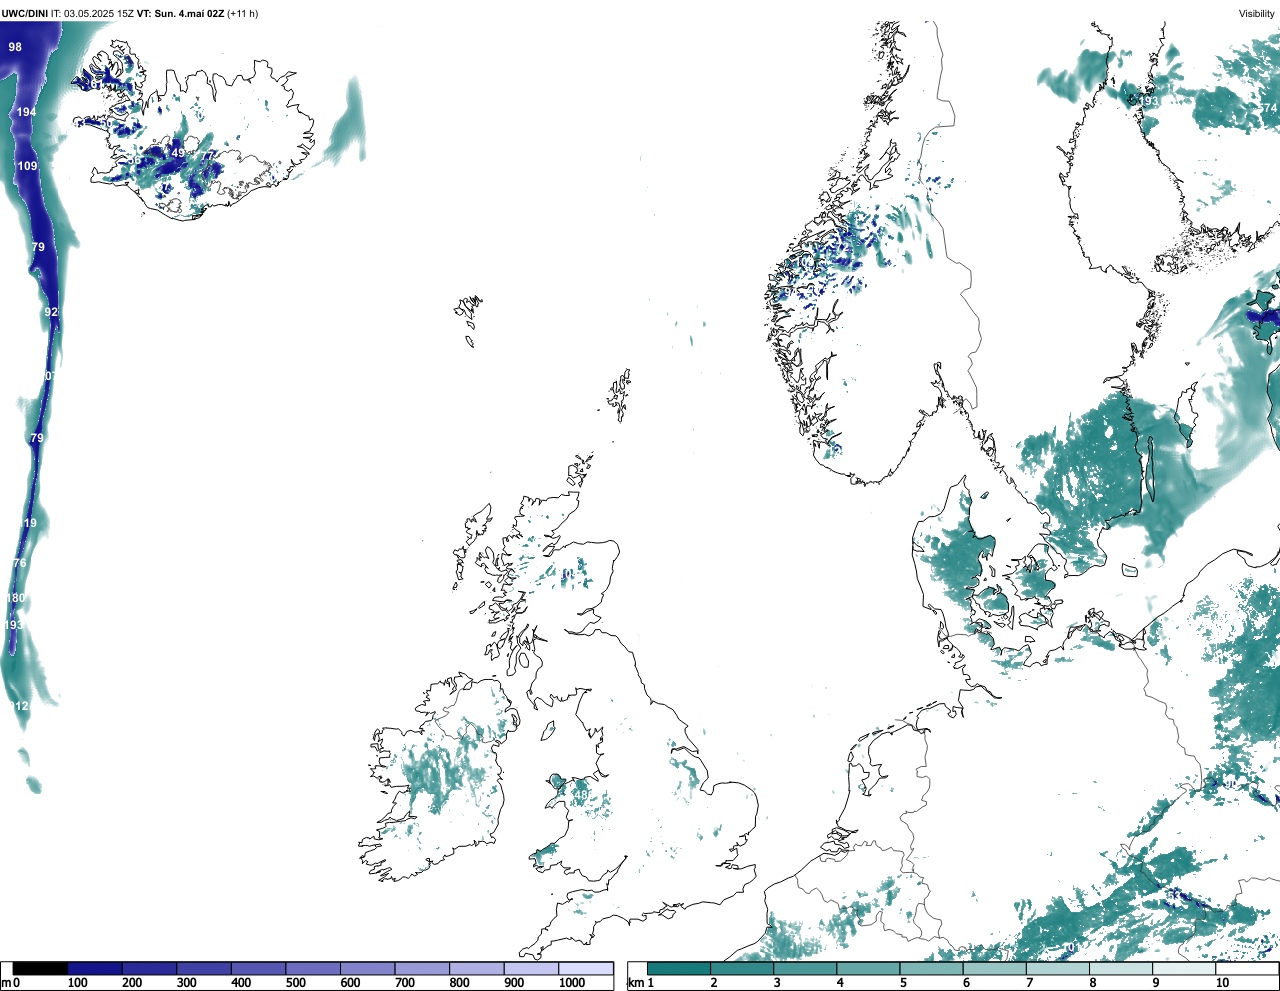Select the meter legend swatch starting at 800
The image size is (1280, 991).
point(476,969)
